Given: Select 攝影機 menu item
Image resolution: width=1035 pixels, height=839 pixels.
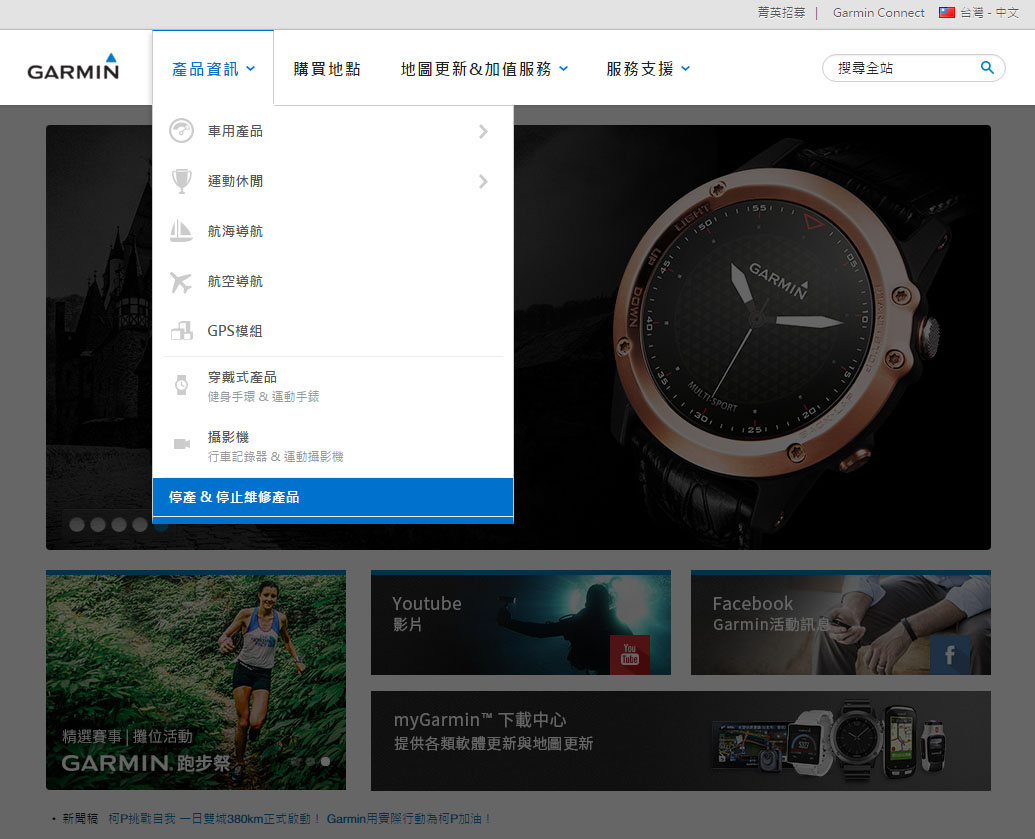Looking at the screenshot, I should click(x=333, y=446).
